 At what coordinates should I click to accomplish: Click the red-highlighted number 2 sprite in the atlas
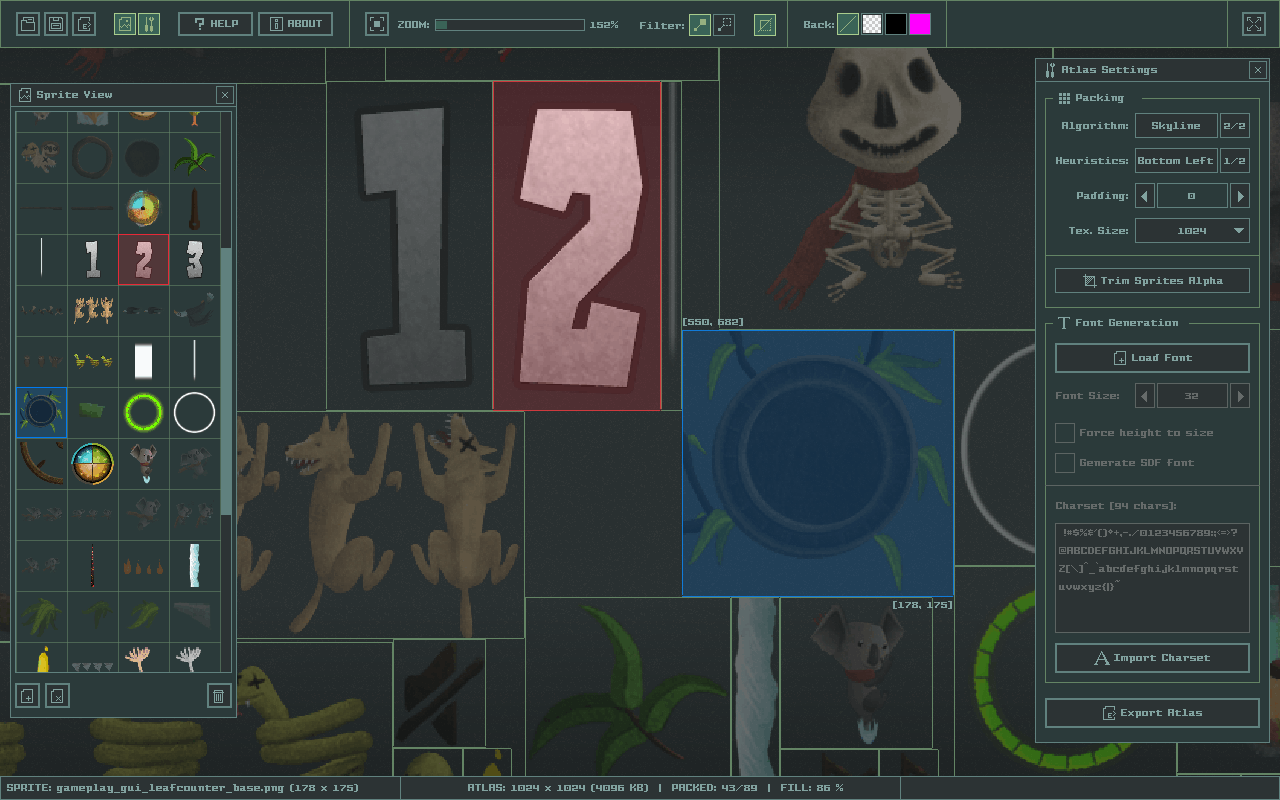coord(577,246)
